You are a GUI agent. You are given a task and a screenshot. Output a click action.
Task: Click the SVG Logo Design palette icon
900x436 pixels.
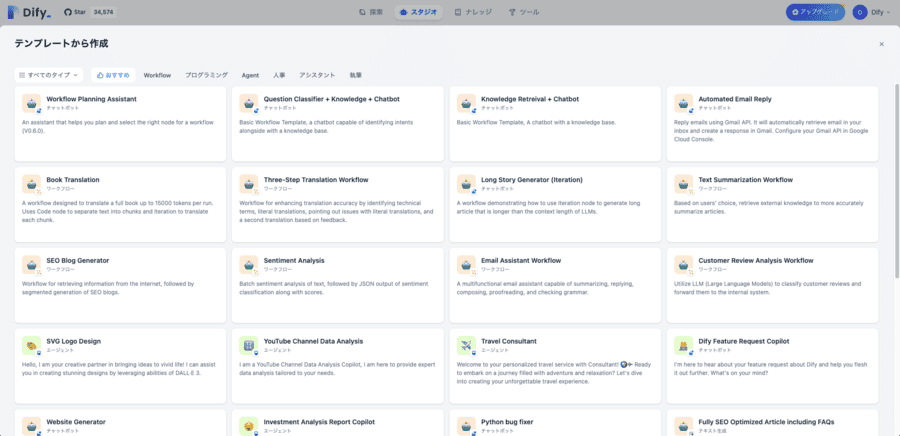(32, 345)
